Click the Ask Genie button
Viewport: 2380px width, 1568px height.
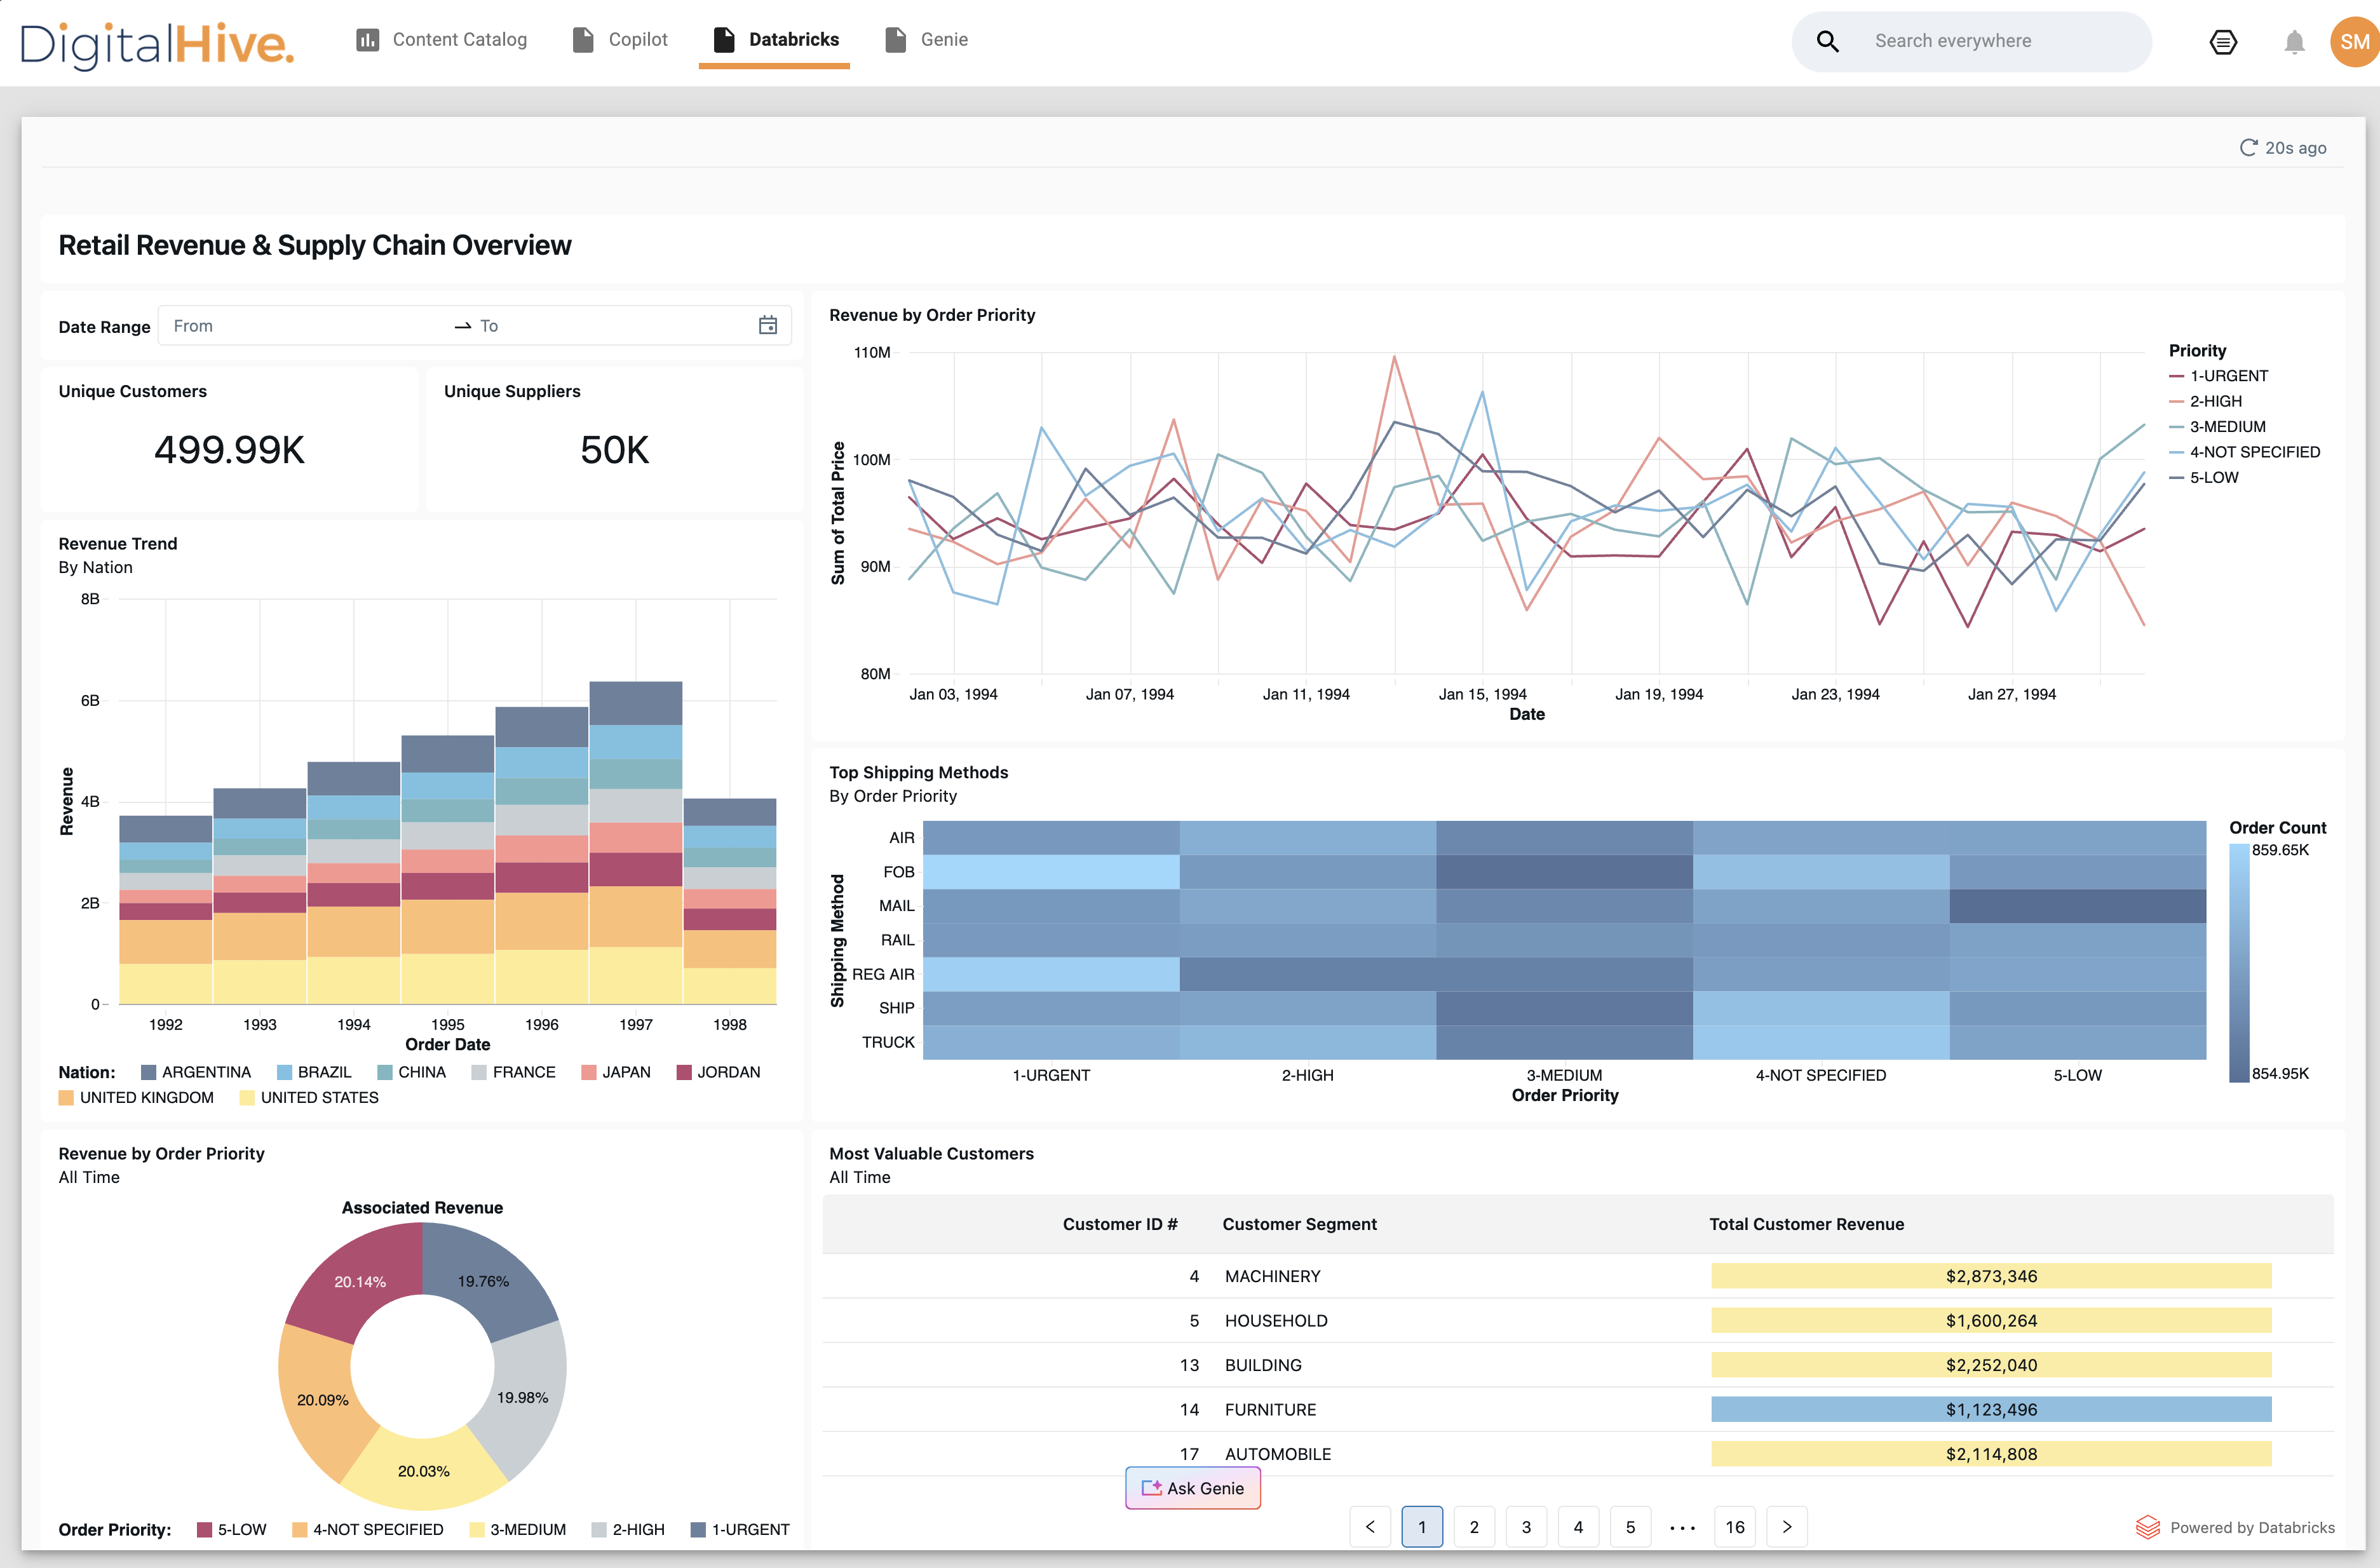pyautogui.click(x=1192, y=1488)
